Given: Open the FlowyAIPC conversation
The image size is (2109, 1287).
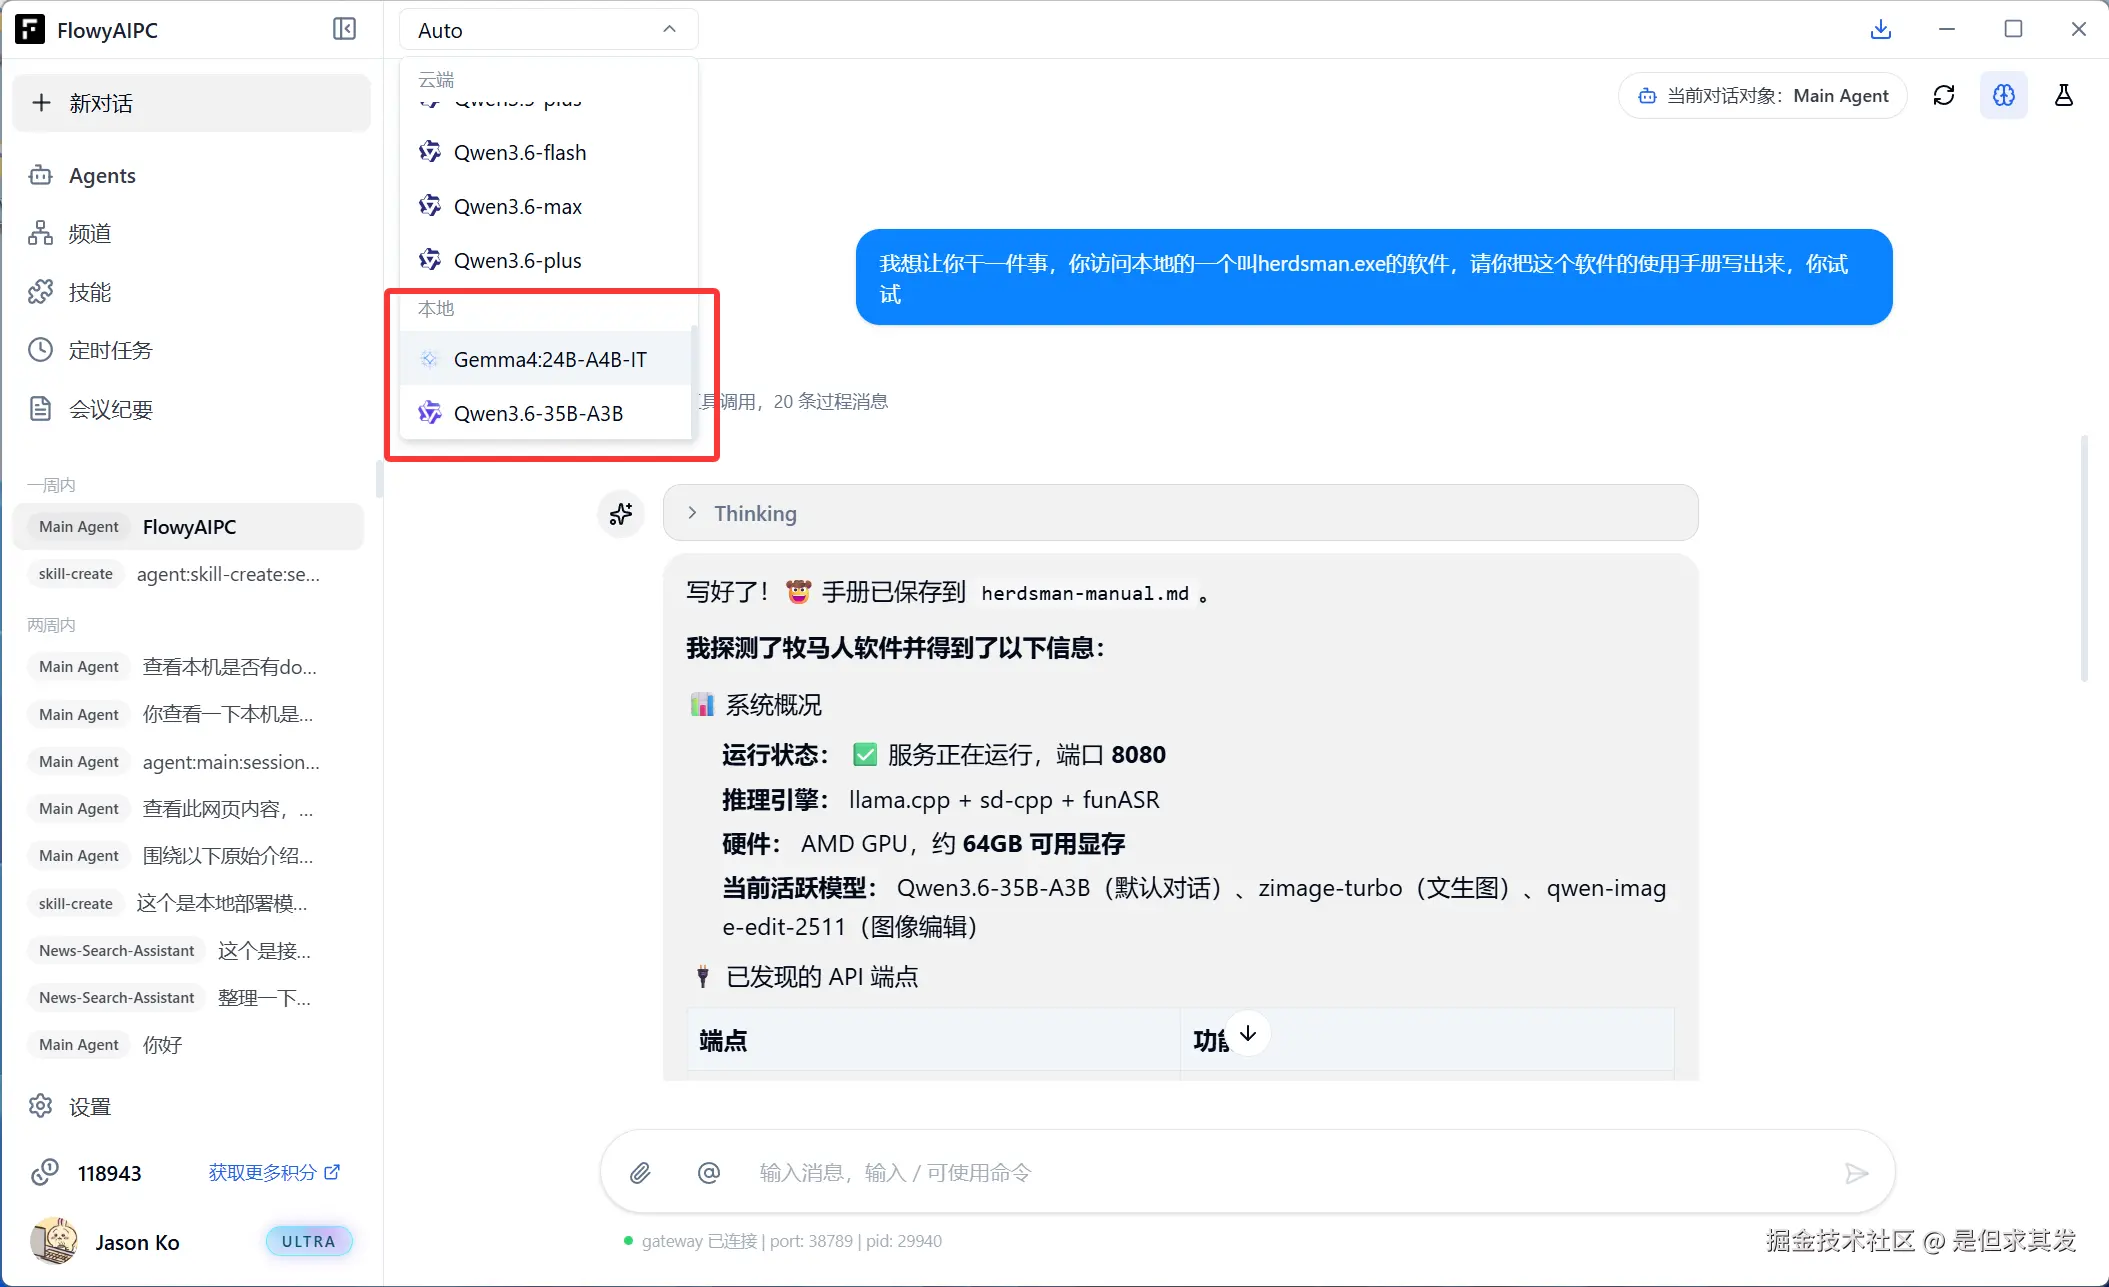Looking at the screenshot, I should (x=189, y=526).
